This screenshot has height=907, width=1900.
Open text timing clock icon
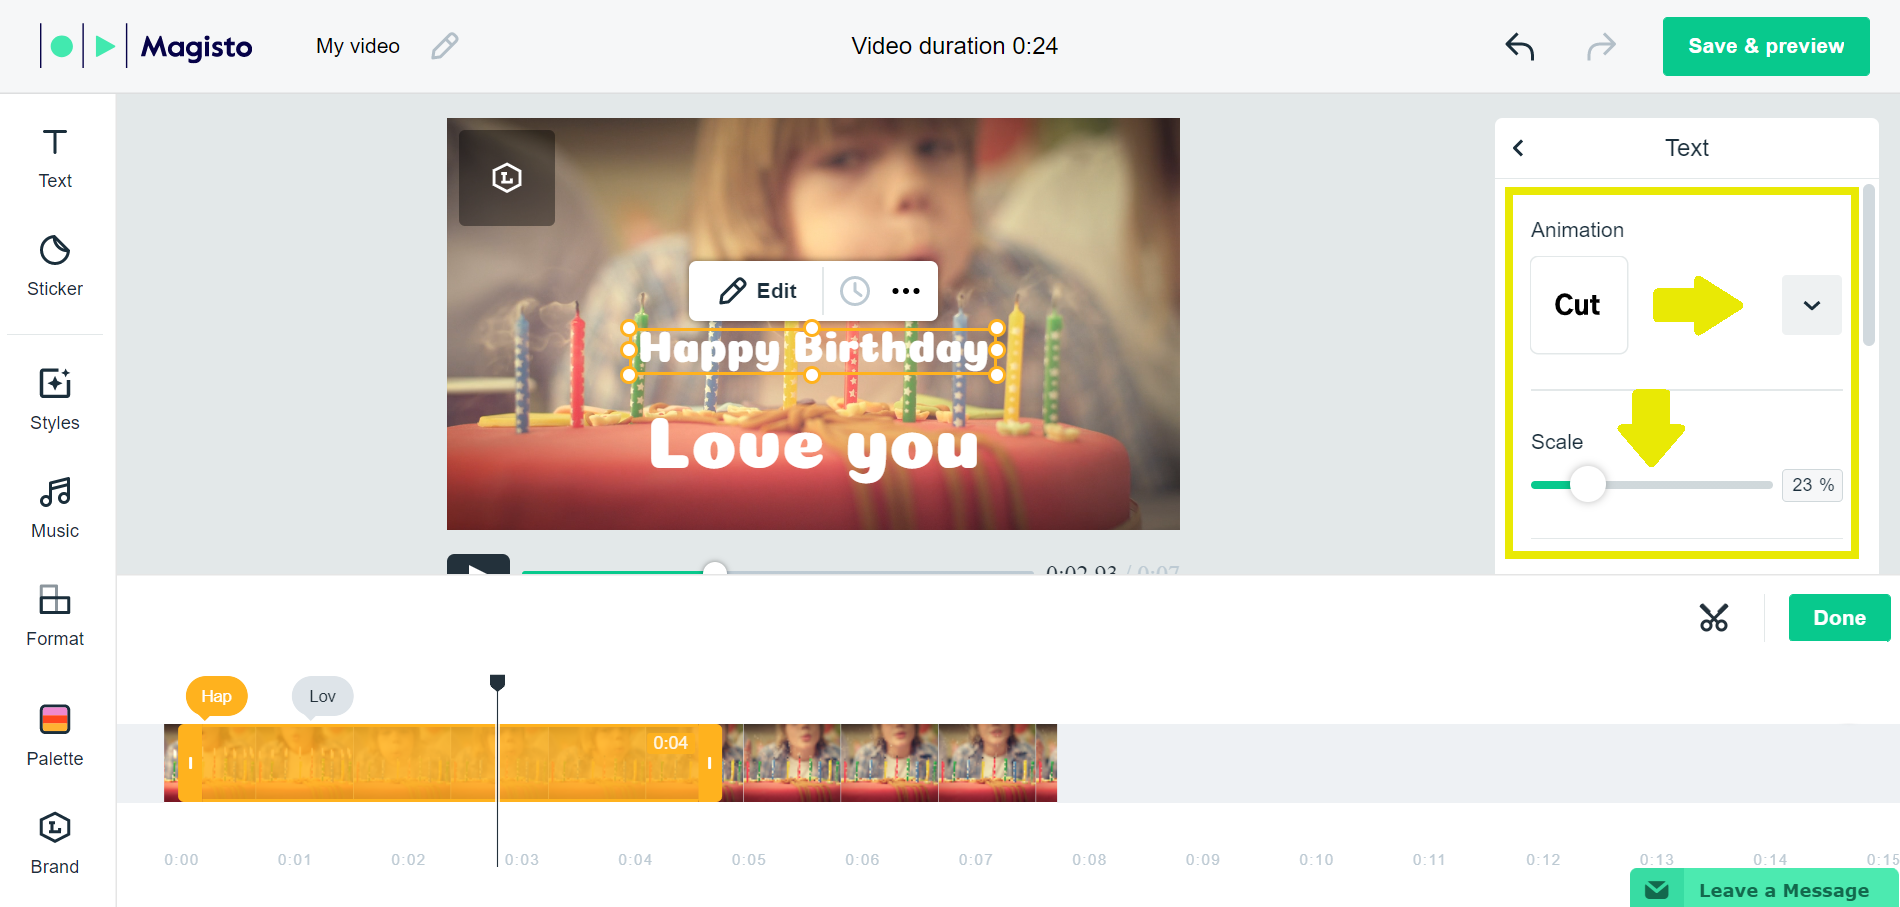(854, 291)
